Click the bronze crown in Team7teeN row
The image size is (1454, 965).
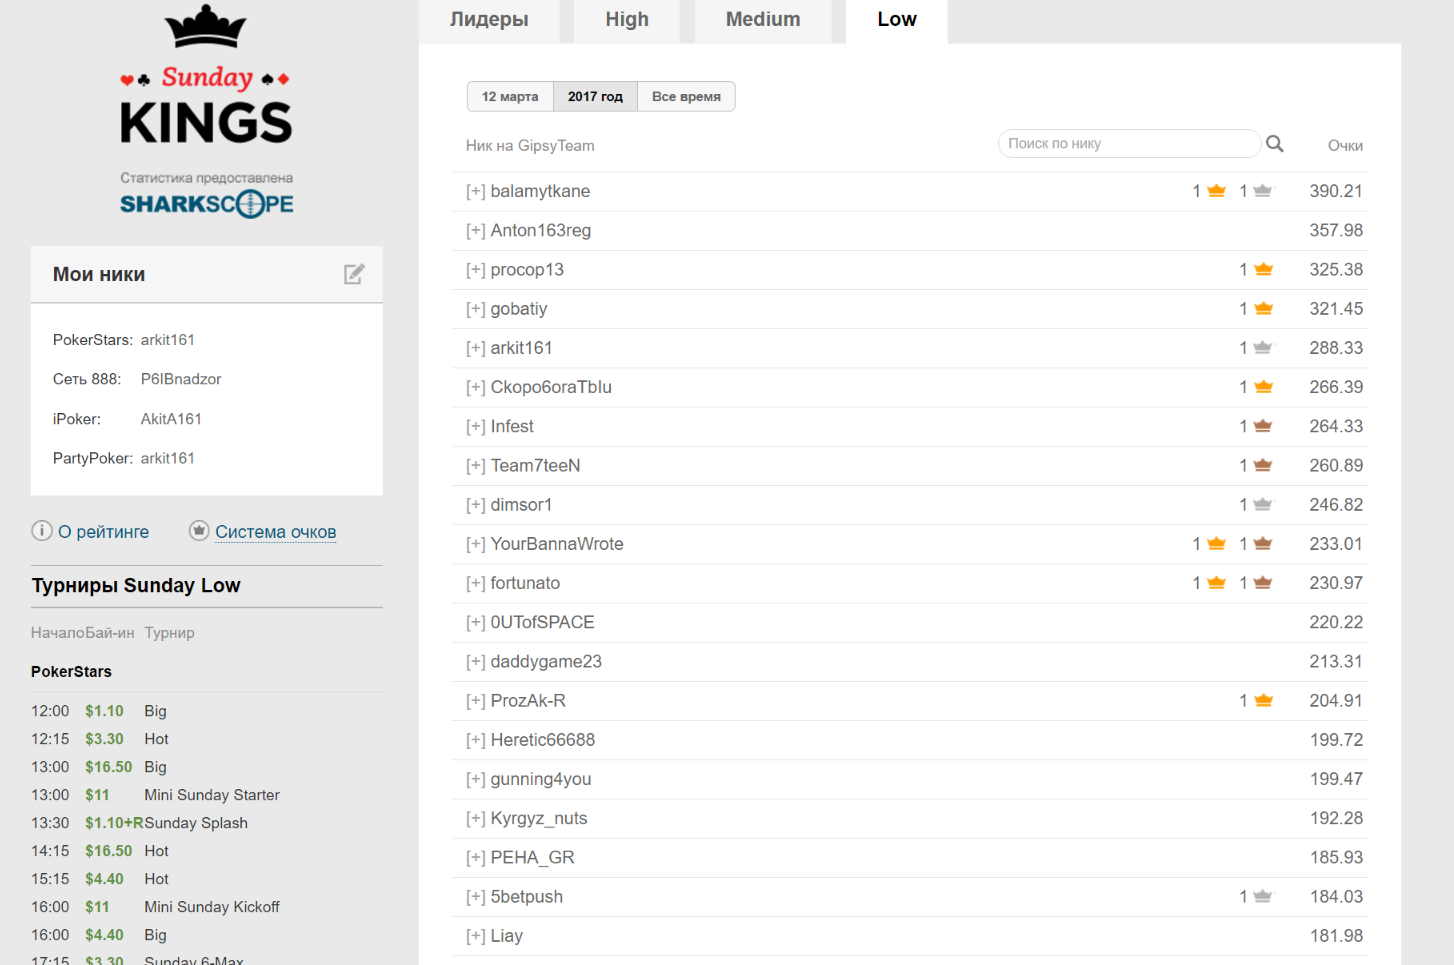click(x=1263, y=465)
